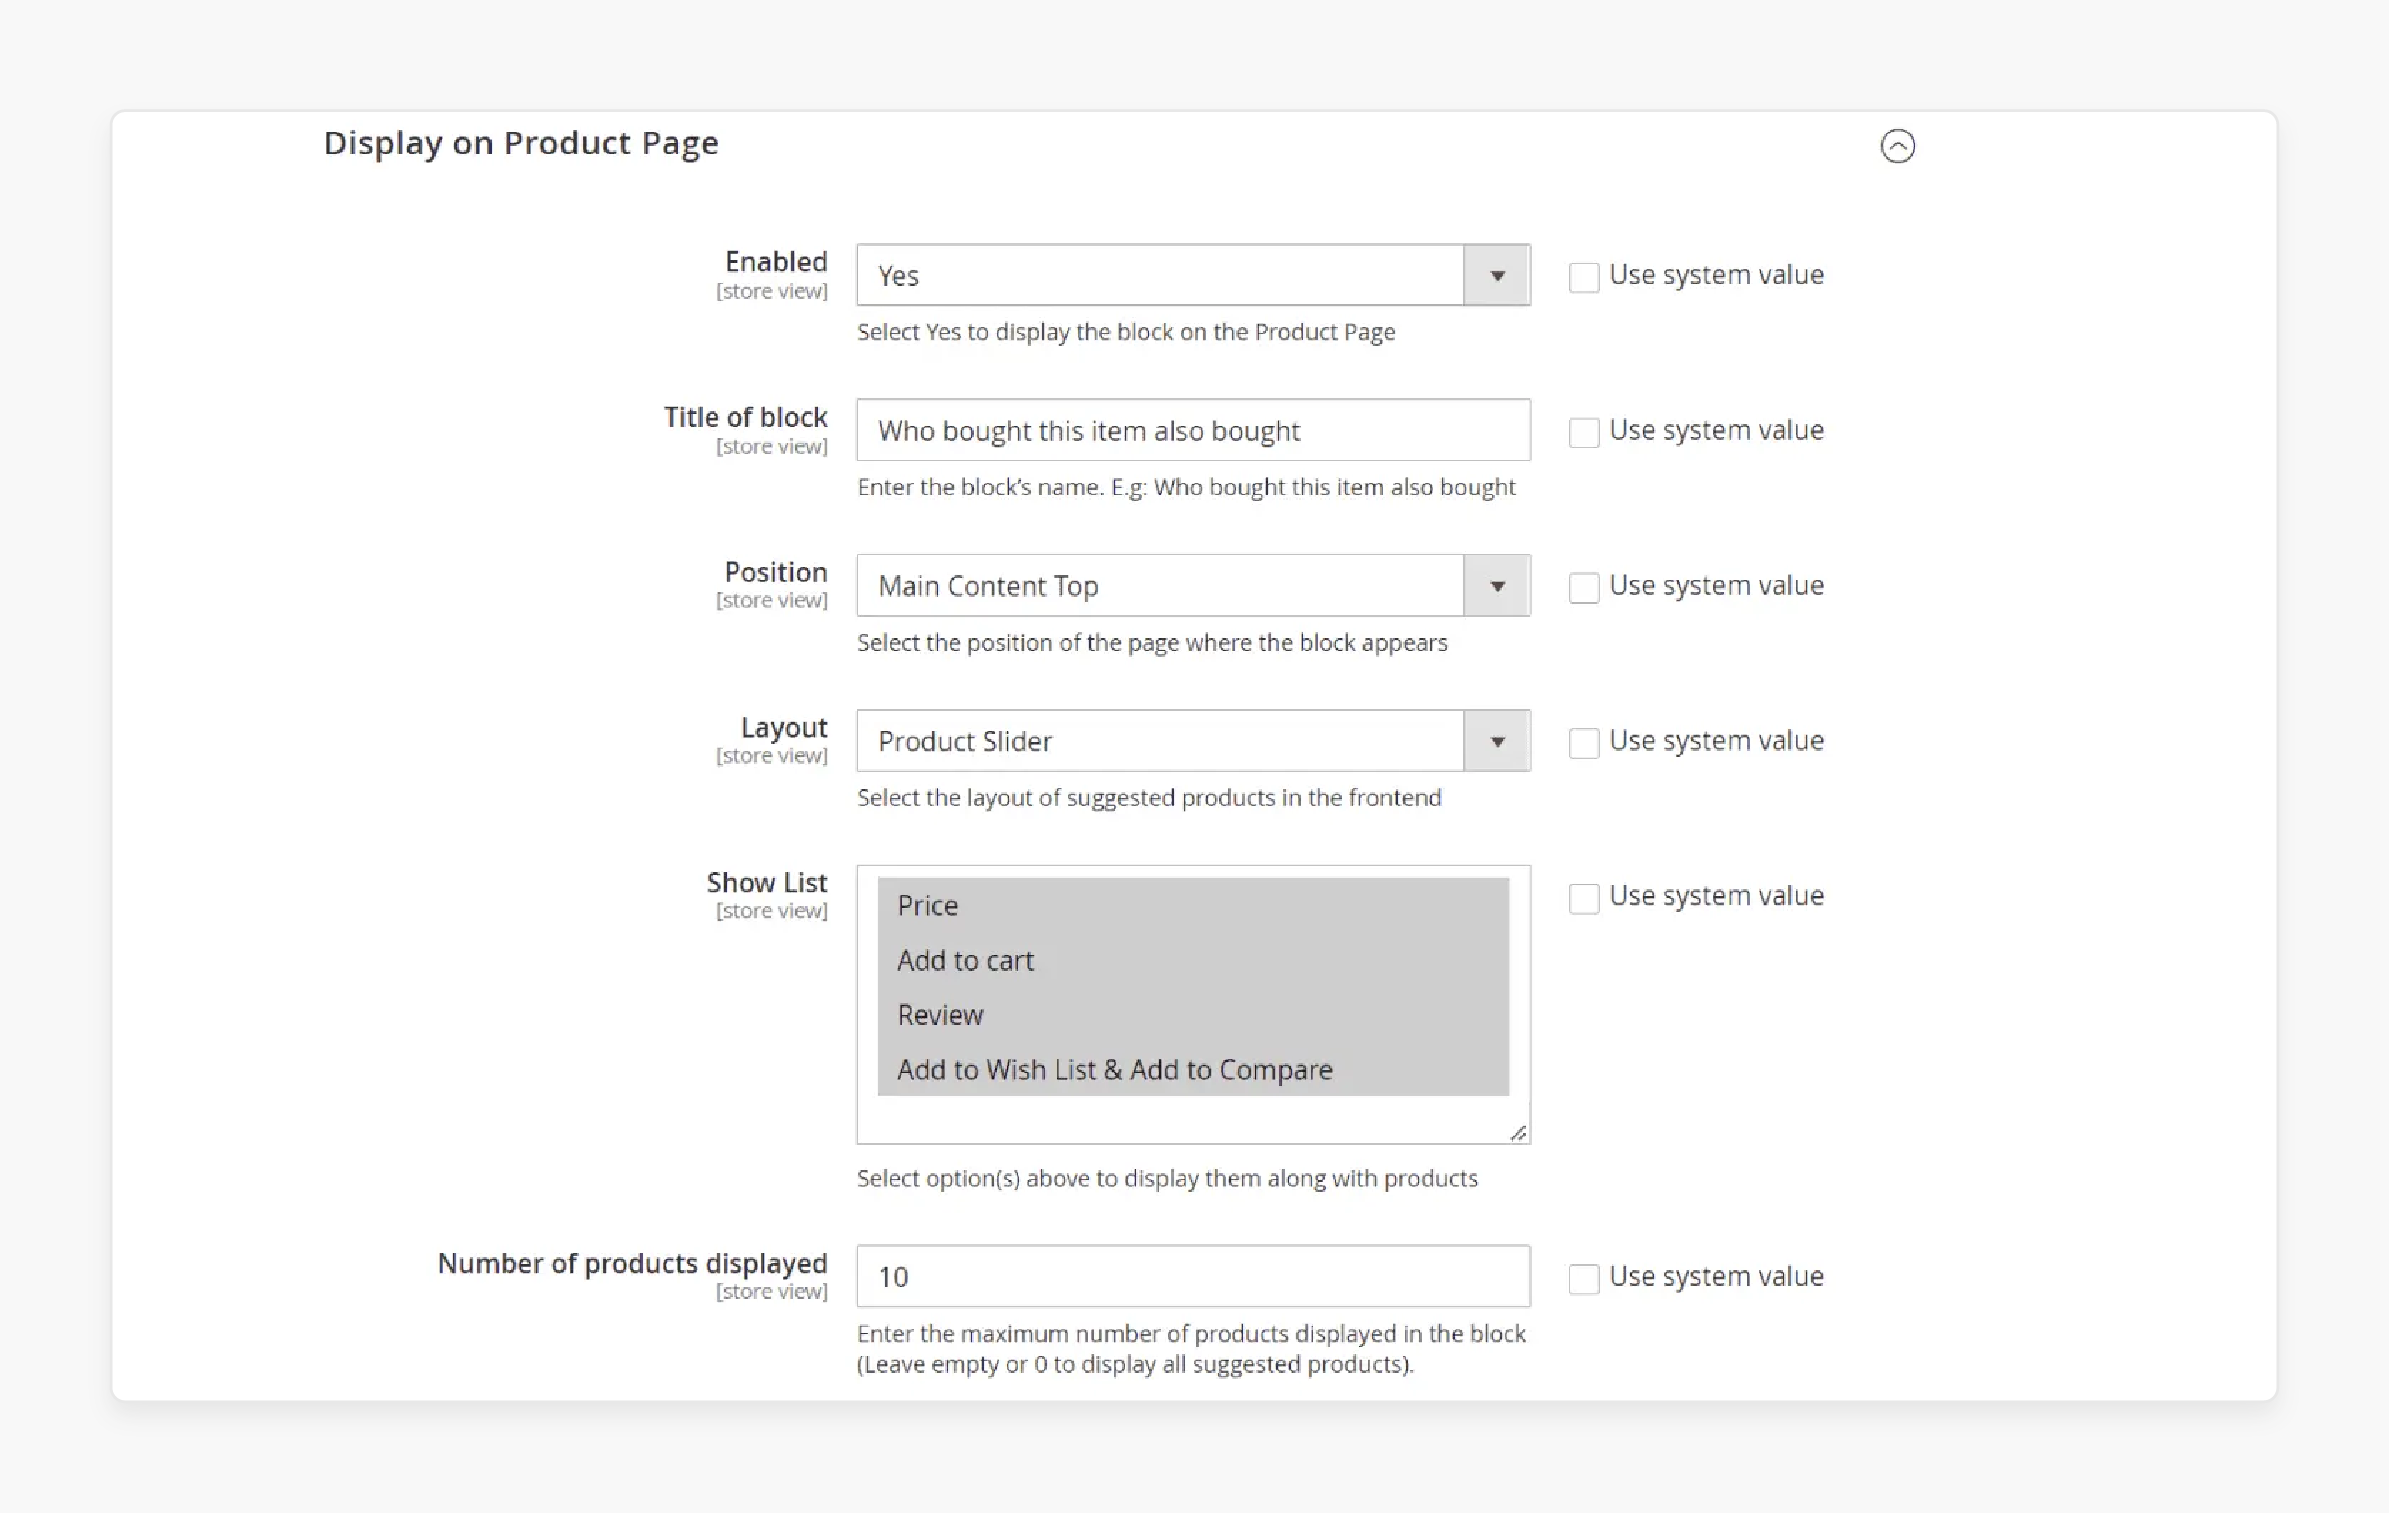The width and height of the screenshot is (2389, 1513).
Task: Open the Layout dropdown menu
Action: (1497, 740)
